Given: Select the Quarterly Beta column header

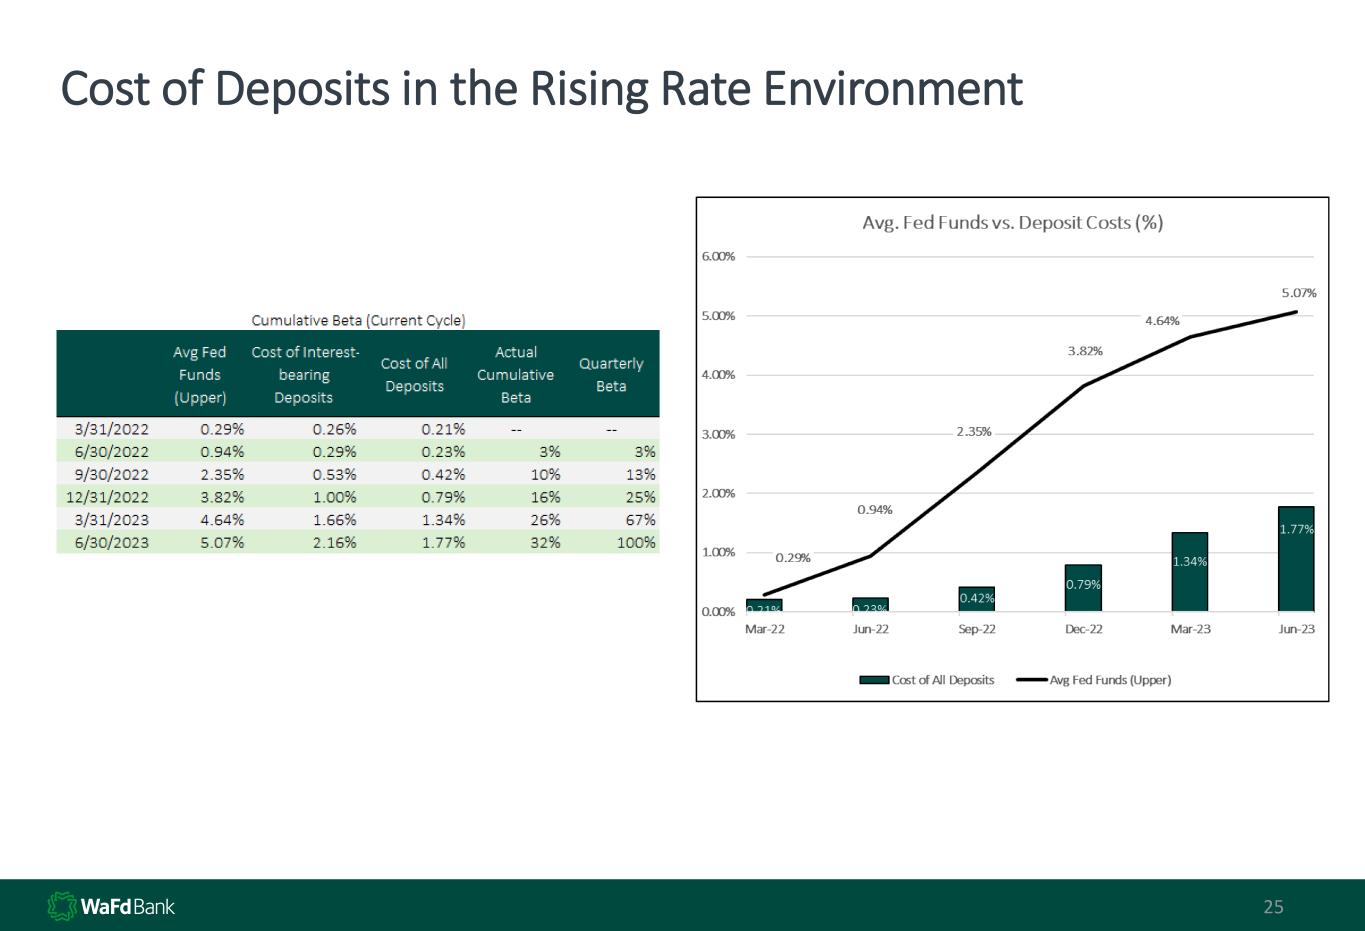Looking at the screenshot, I should coord(611,375).
